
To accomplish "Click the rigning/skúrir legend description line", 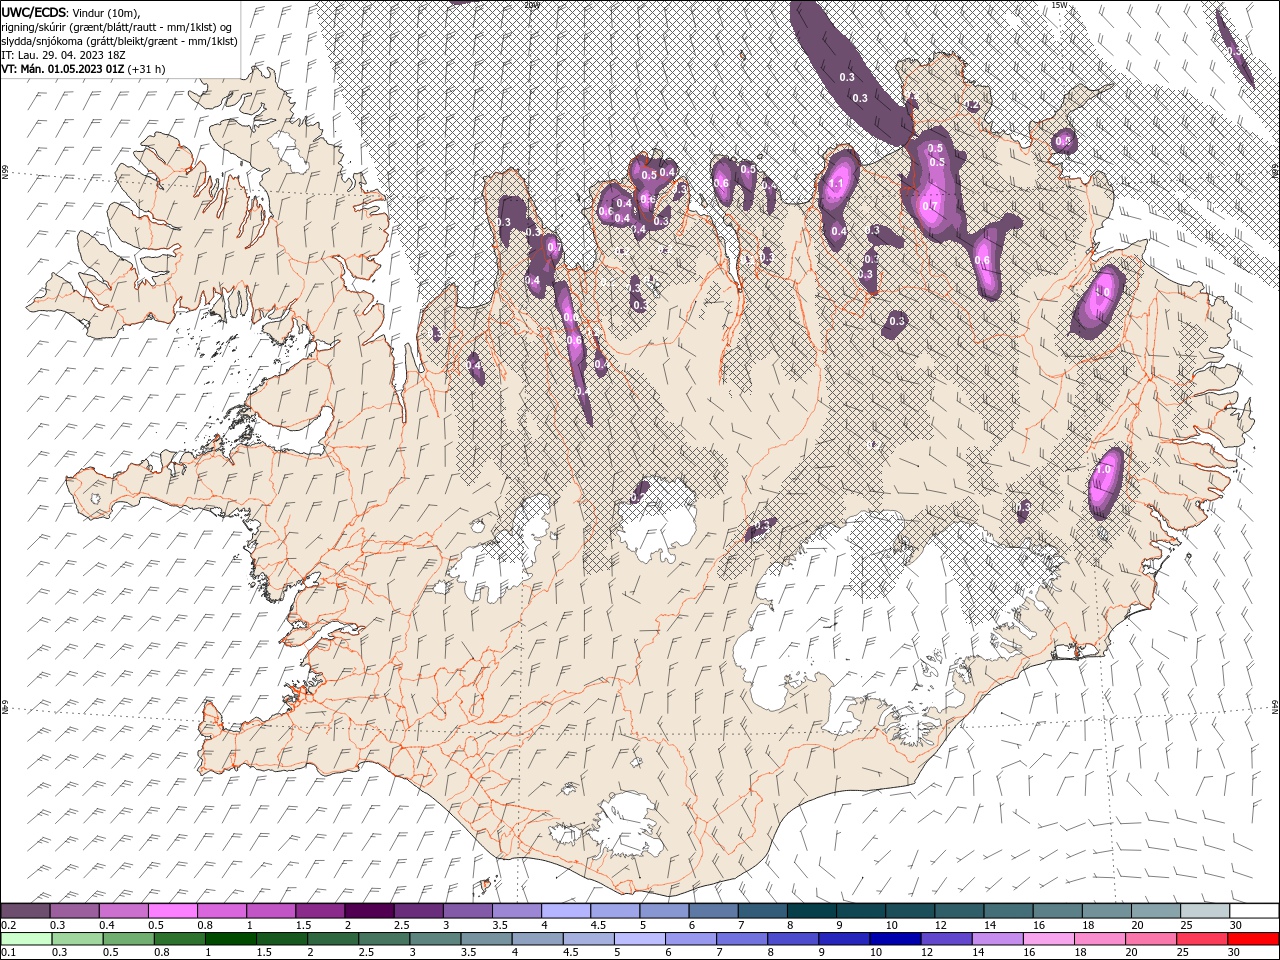I will tap(118, 26).
